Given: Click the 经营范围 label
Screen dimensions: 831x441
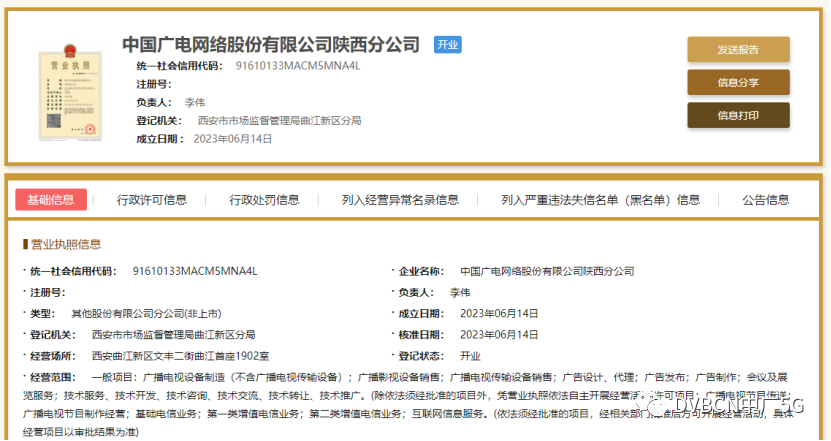Looking at the screenshot, I should [x=52, y=377].
